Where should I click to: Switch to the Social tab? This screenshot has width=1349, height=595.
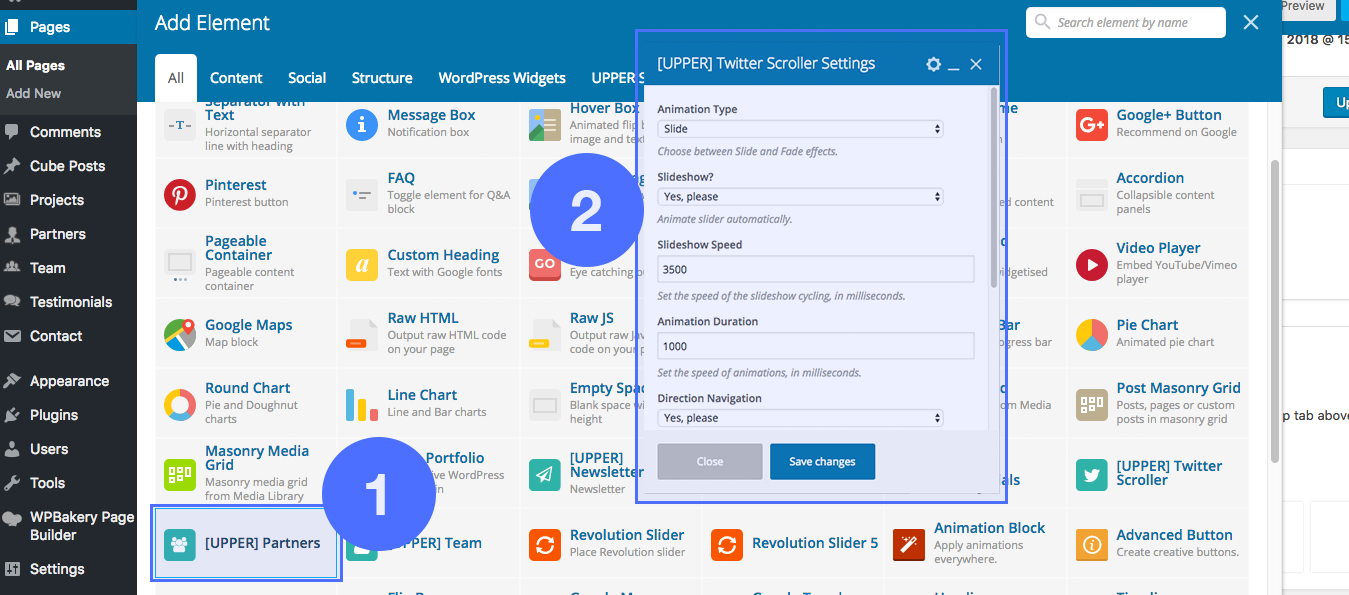pos(307,78)
